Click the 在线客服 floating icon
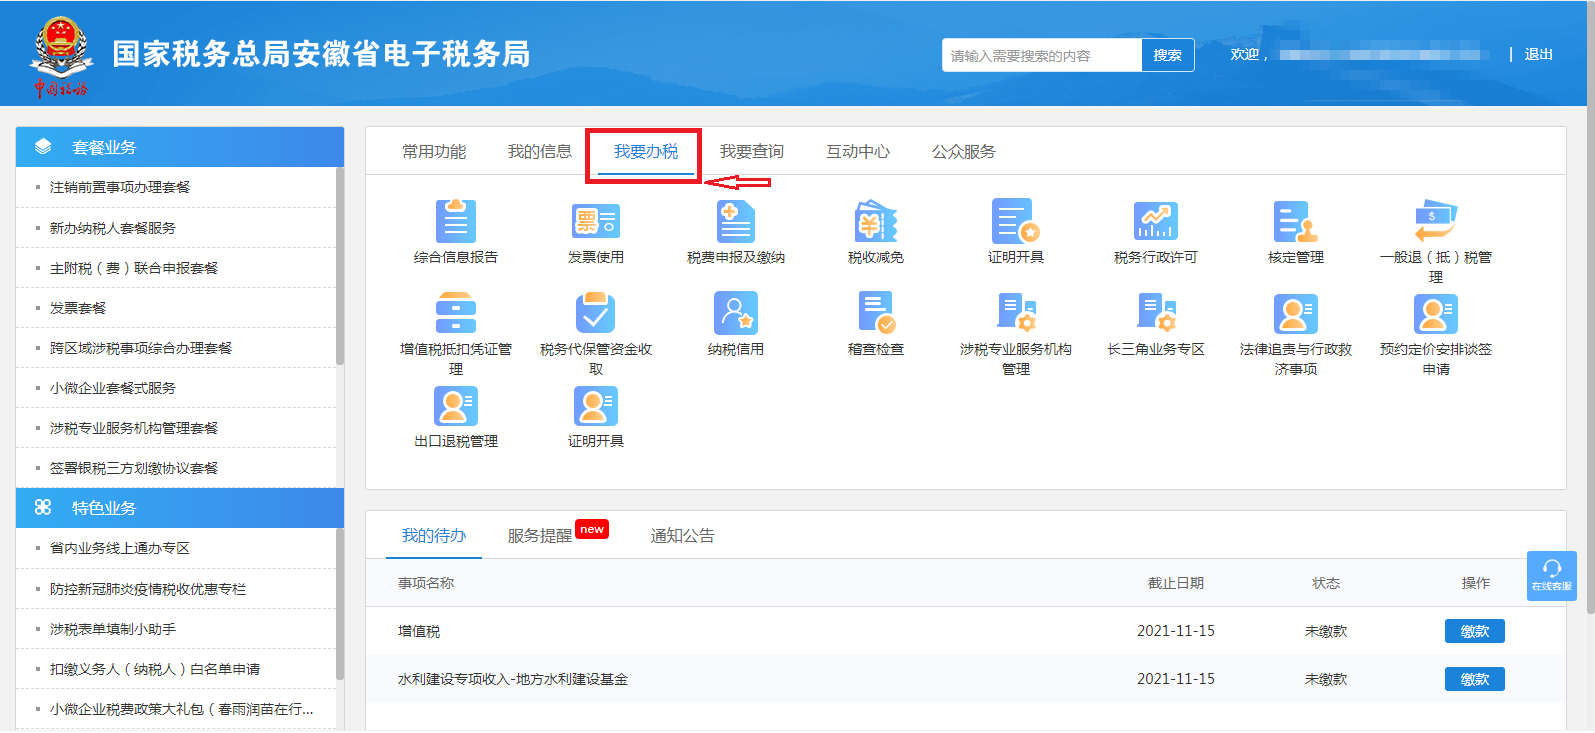The image size is (1595, 733). (x=1552, y=576)
